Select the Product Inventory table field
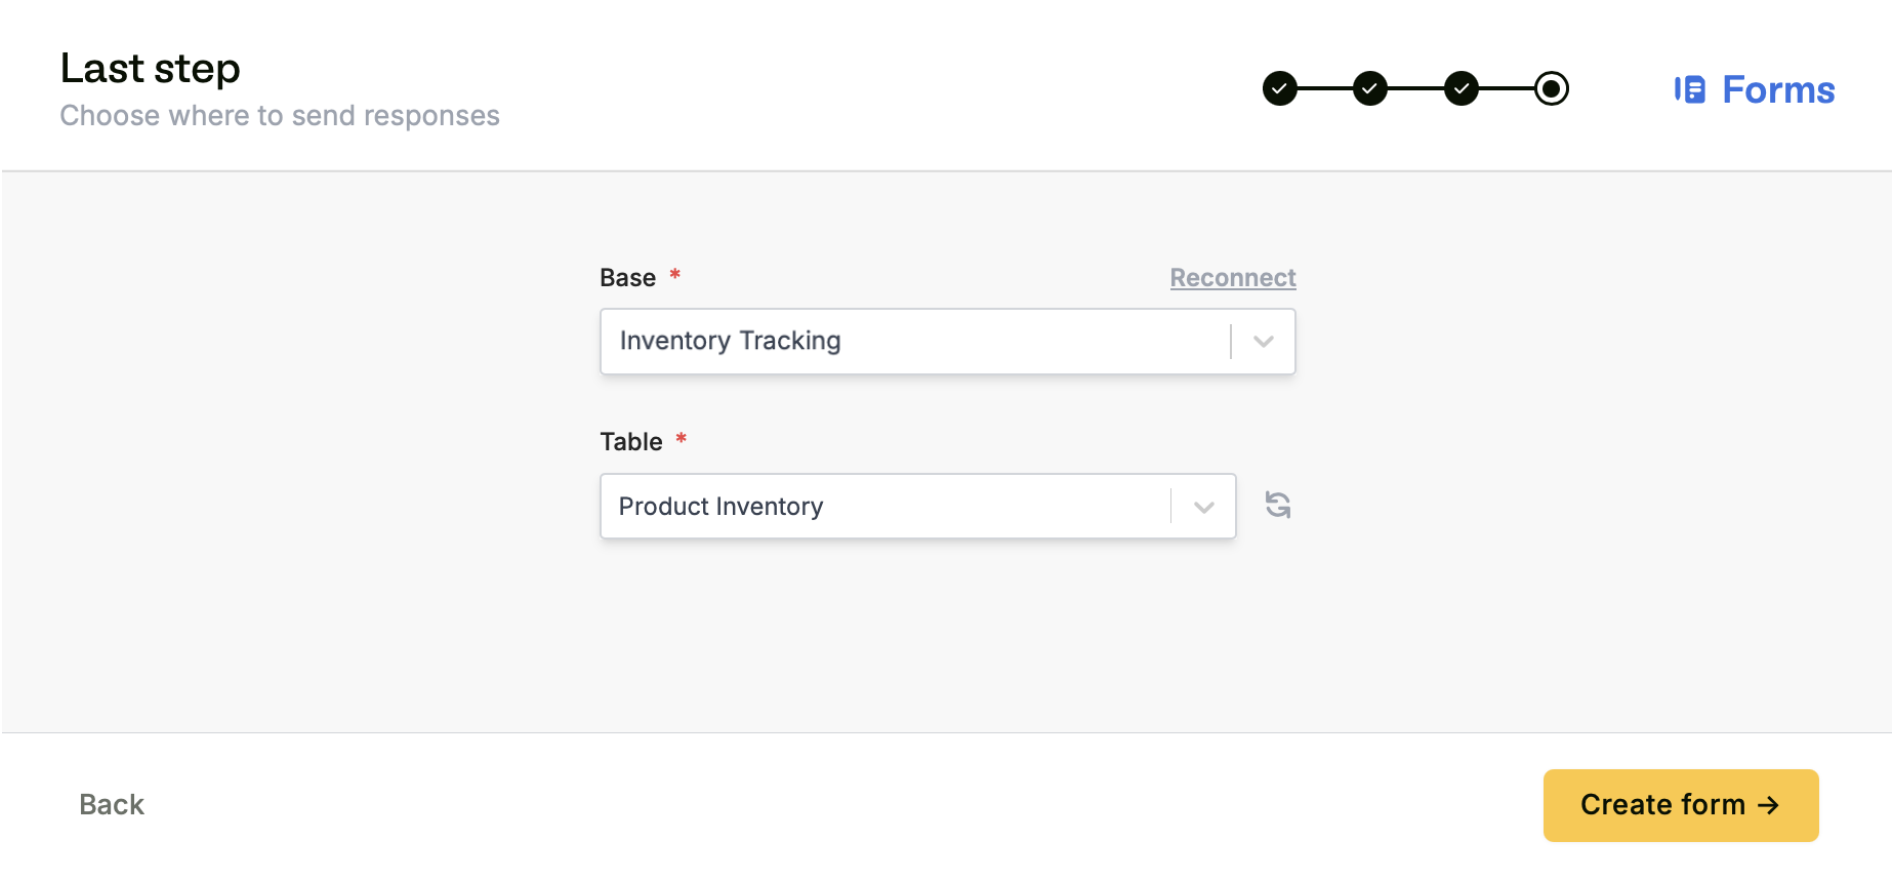 tap(880, 506)
